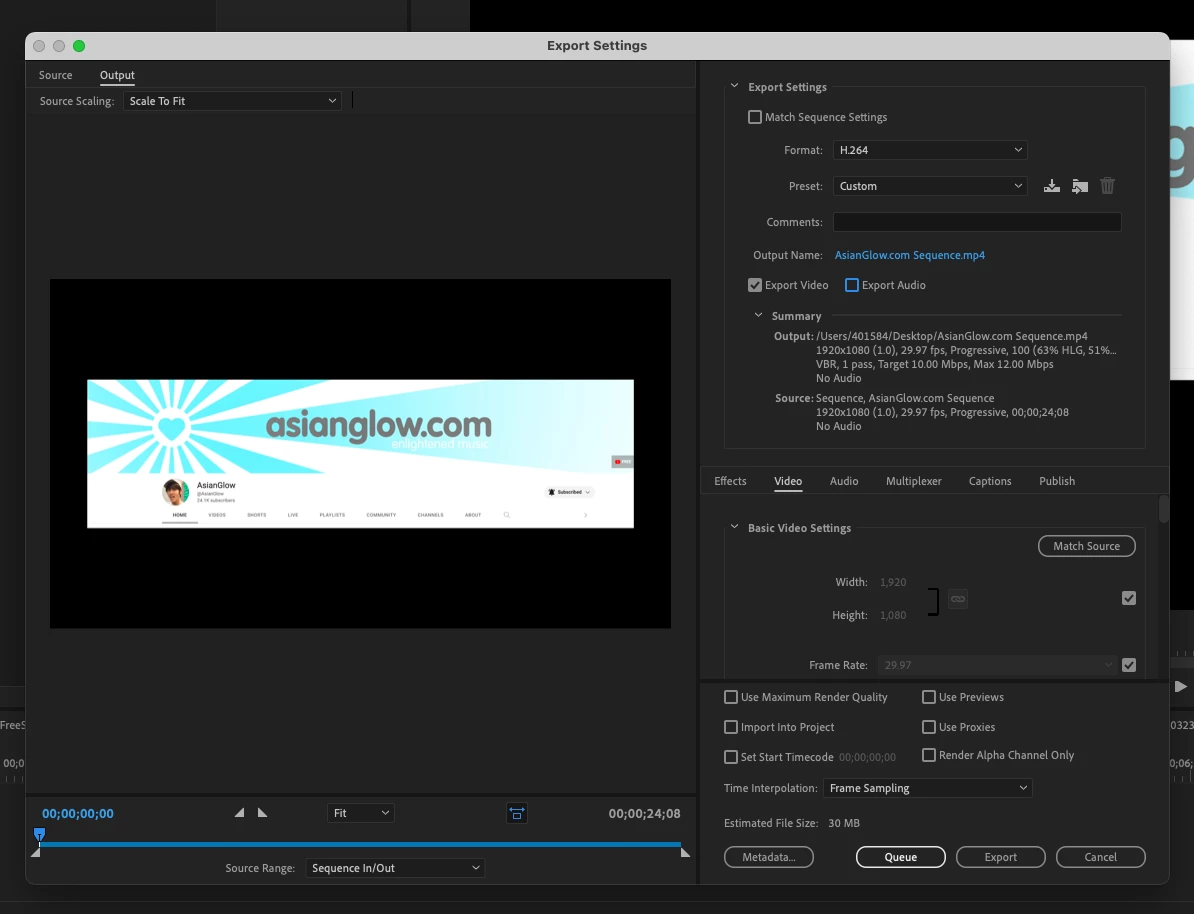Enable Export Audio checkbox
The height and width of the screenshot is (914, 1194).
click(852, 285)
